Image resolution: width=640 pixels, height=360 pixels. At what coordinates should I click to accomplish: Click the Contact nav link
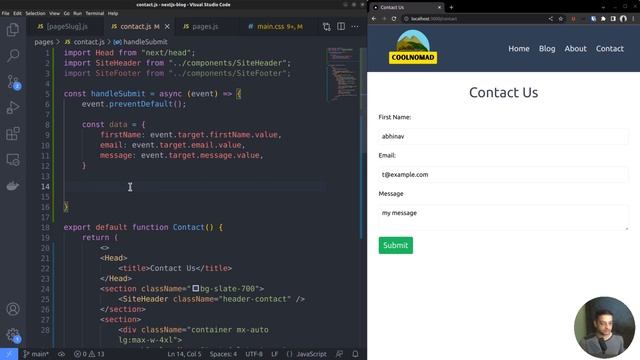click(610, 49)
